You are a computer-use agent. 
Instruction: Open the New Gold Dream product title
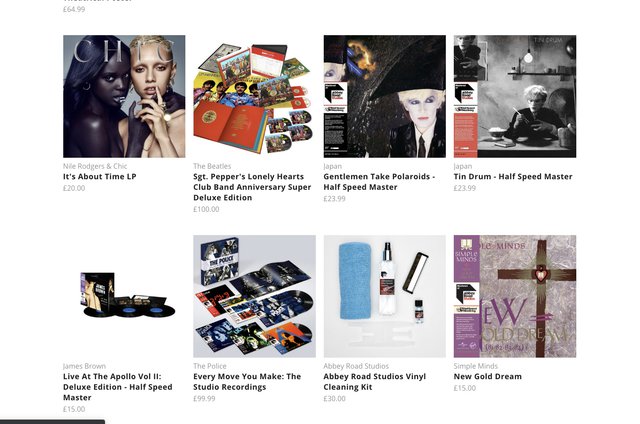pyautogui.click(x=487, y=377)
